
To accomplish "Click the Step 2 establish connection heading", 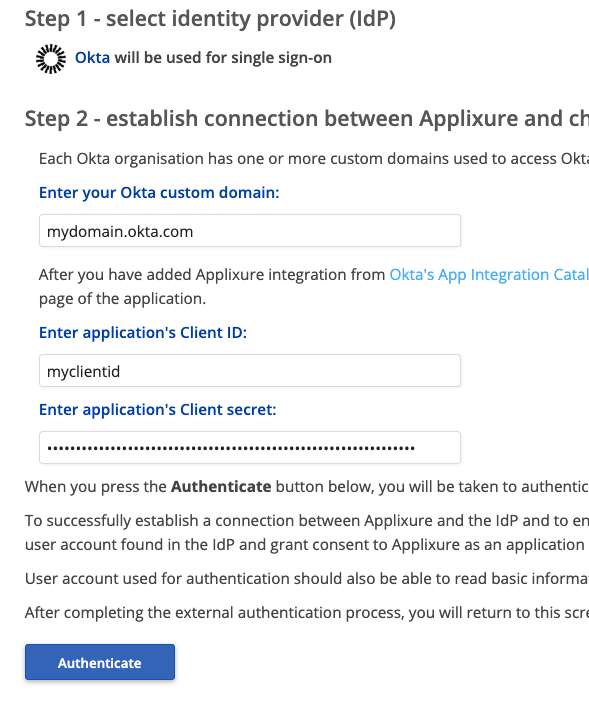I will click(x=307, y=119).
